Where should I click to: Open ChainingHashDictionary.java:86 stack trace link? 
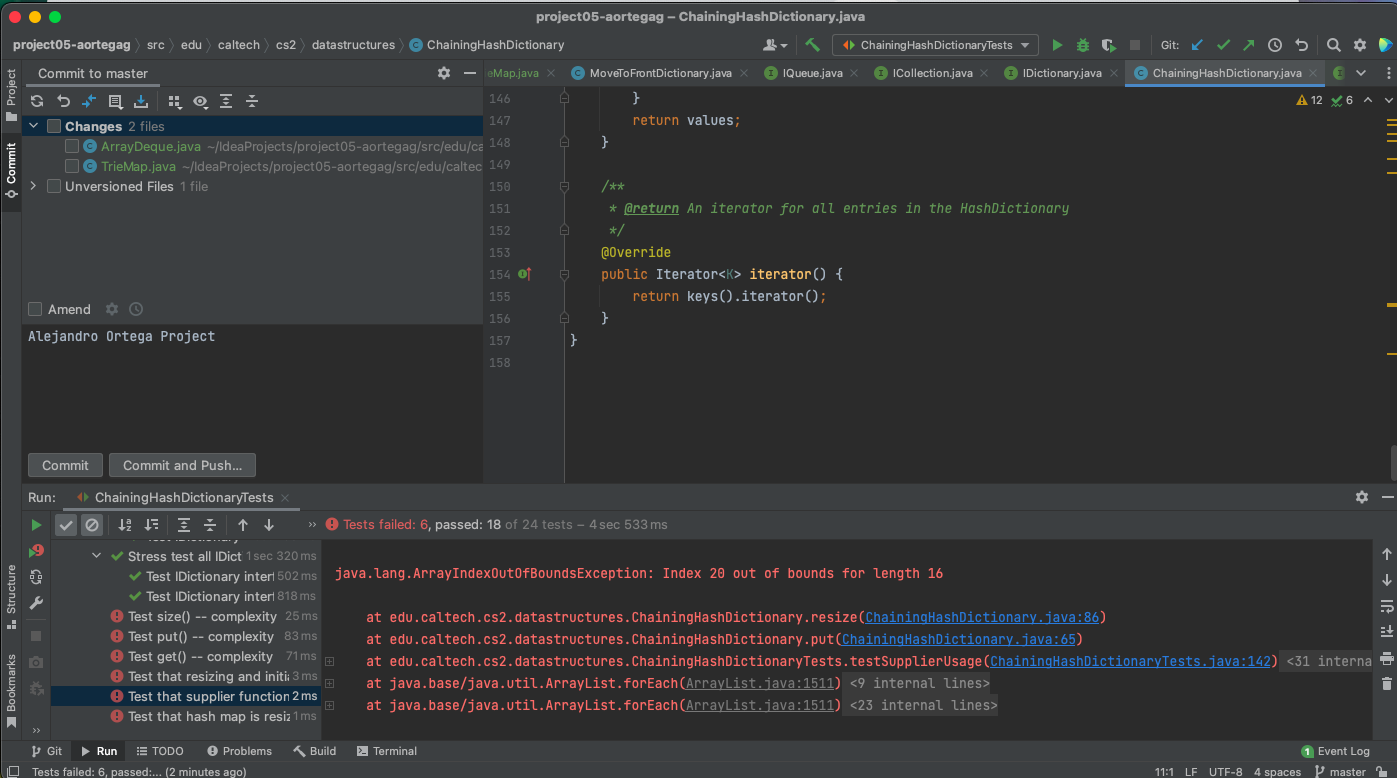982,617
